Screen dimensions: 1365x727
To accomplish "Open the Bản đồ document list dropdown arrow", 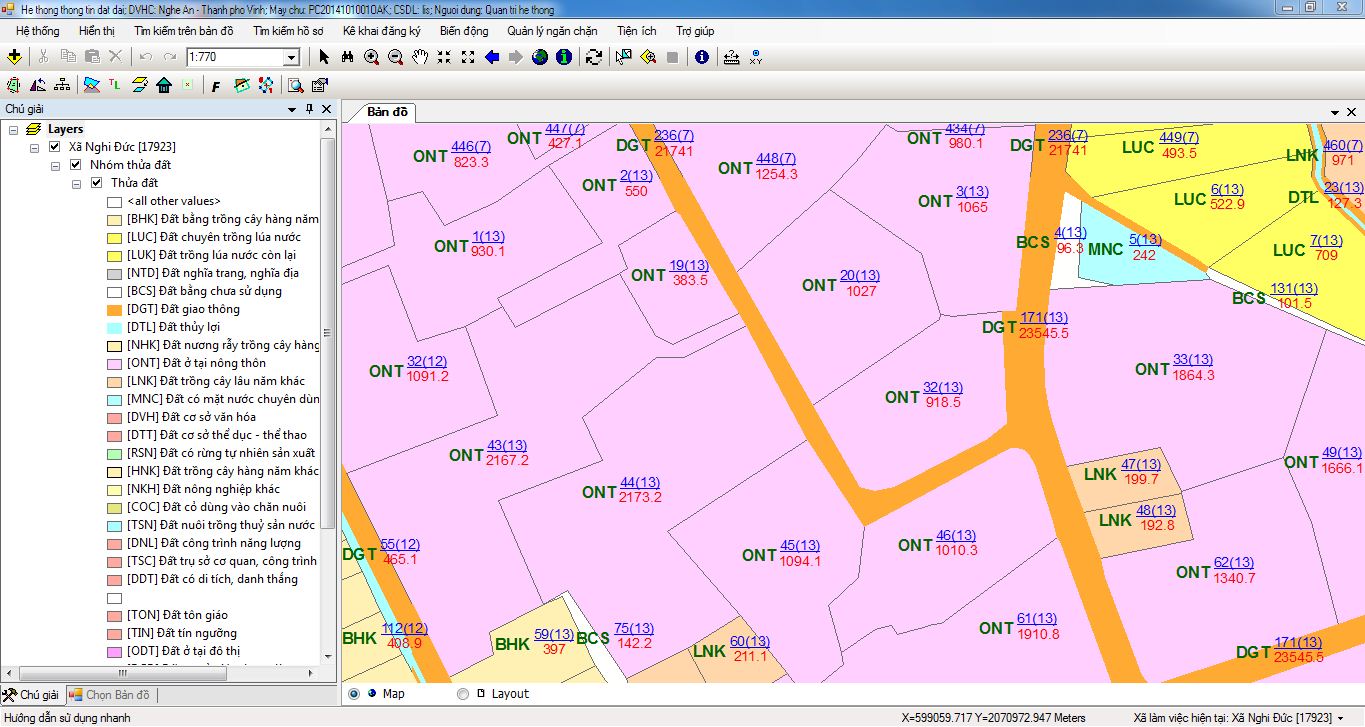I will click(x=1335, y=112).
